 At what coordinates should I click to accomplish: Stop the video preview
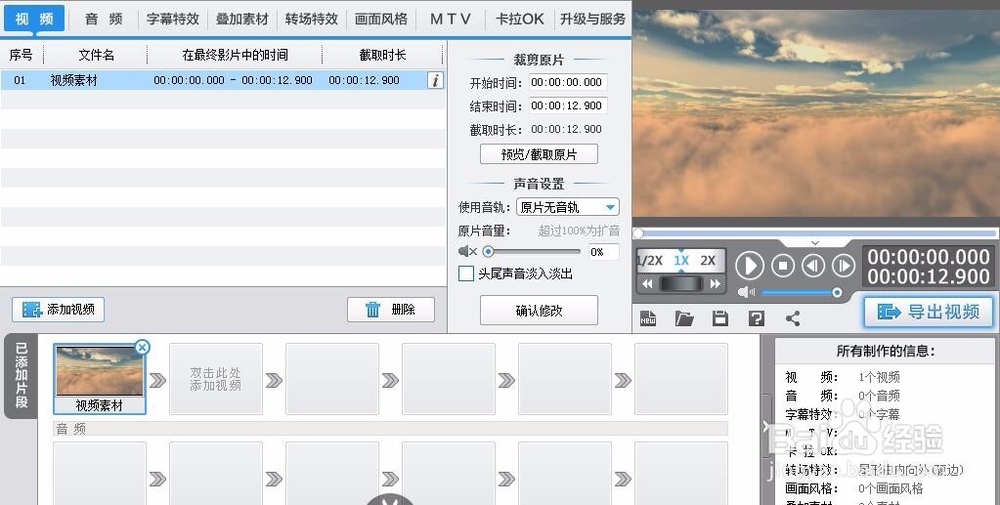click(783, 265)
